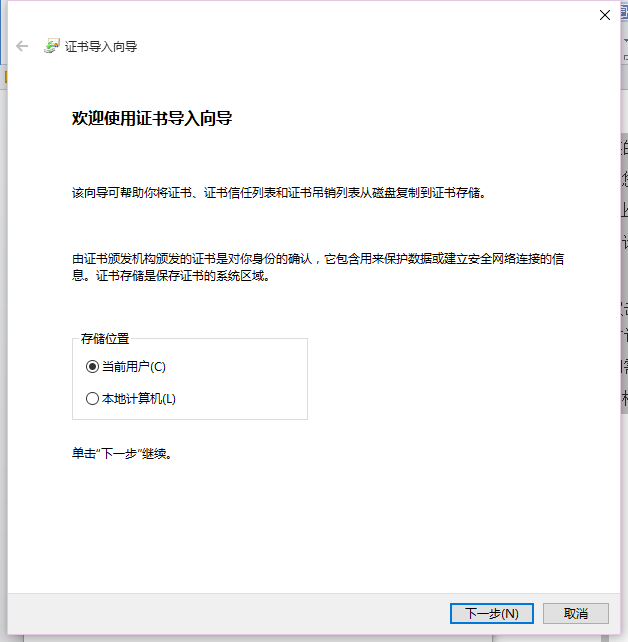Click the 下一步(N) button
Image resolution: width=628 pixels, height=642 pixels.
tap(492, 613)
